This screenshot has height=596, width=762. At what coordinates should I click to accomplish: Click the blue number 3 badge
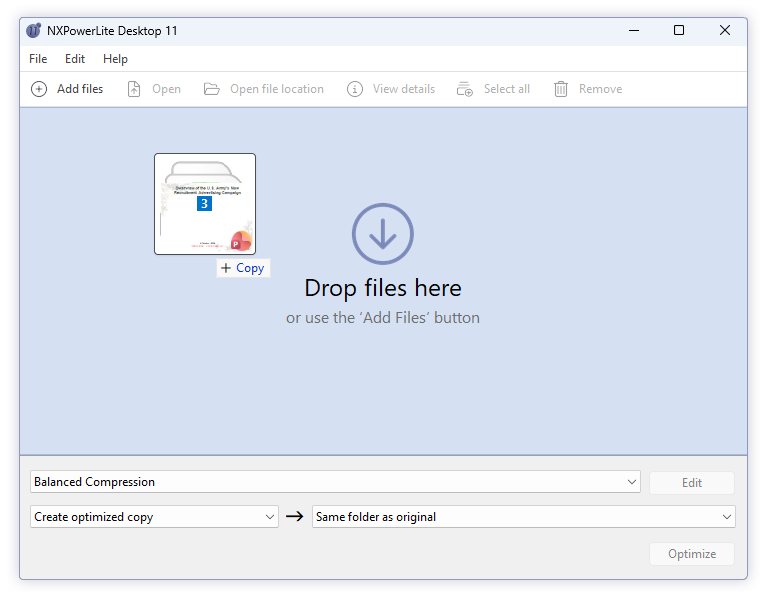point(204,204)
